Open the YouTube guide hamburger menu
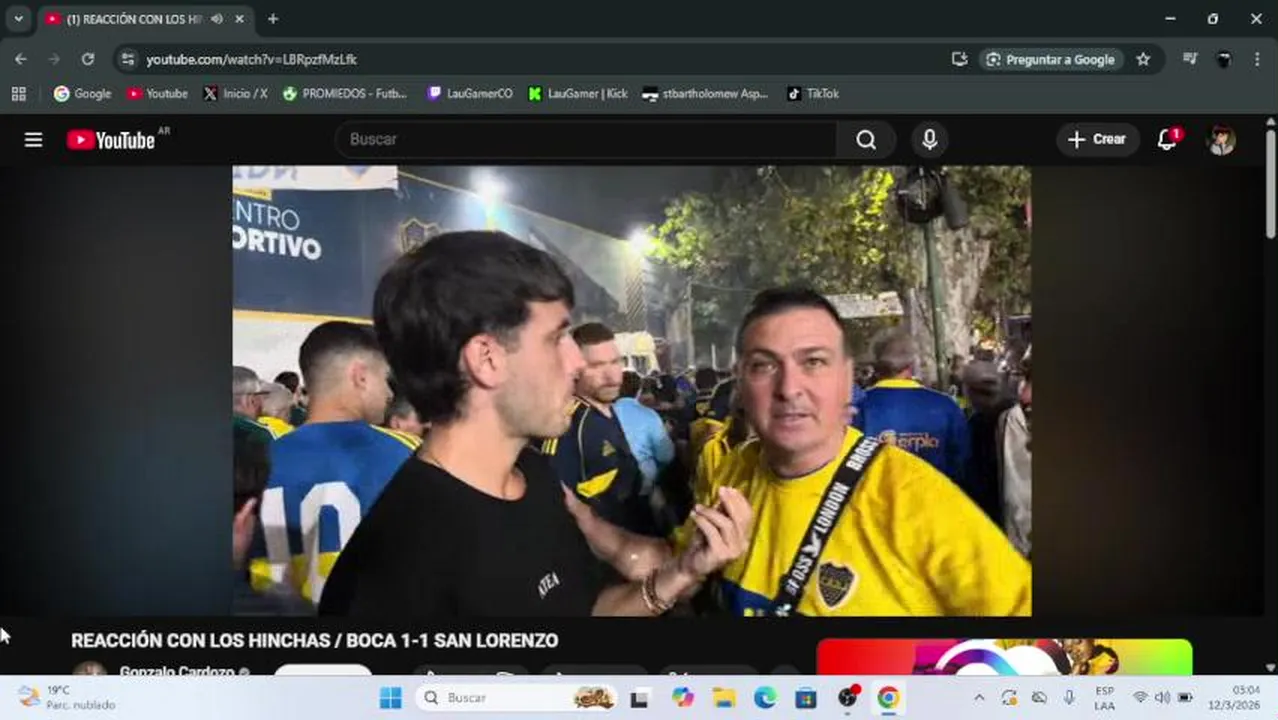This screenshot has height=720, width=1278. tap(33, 140)
